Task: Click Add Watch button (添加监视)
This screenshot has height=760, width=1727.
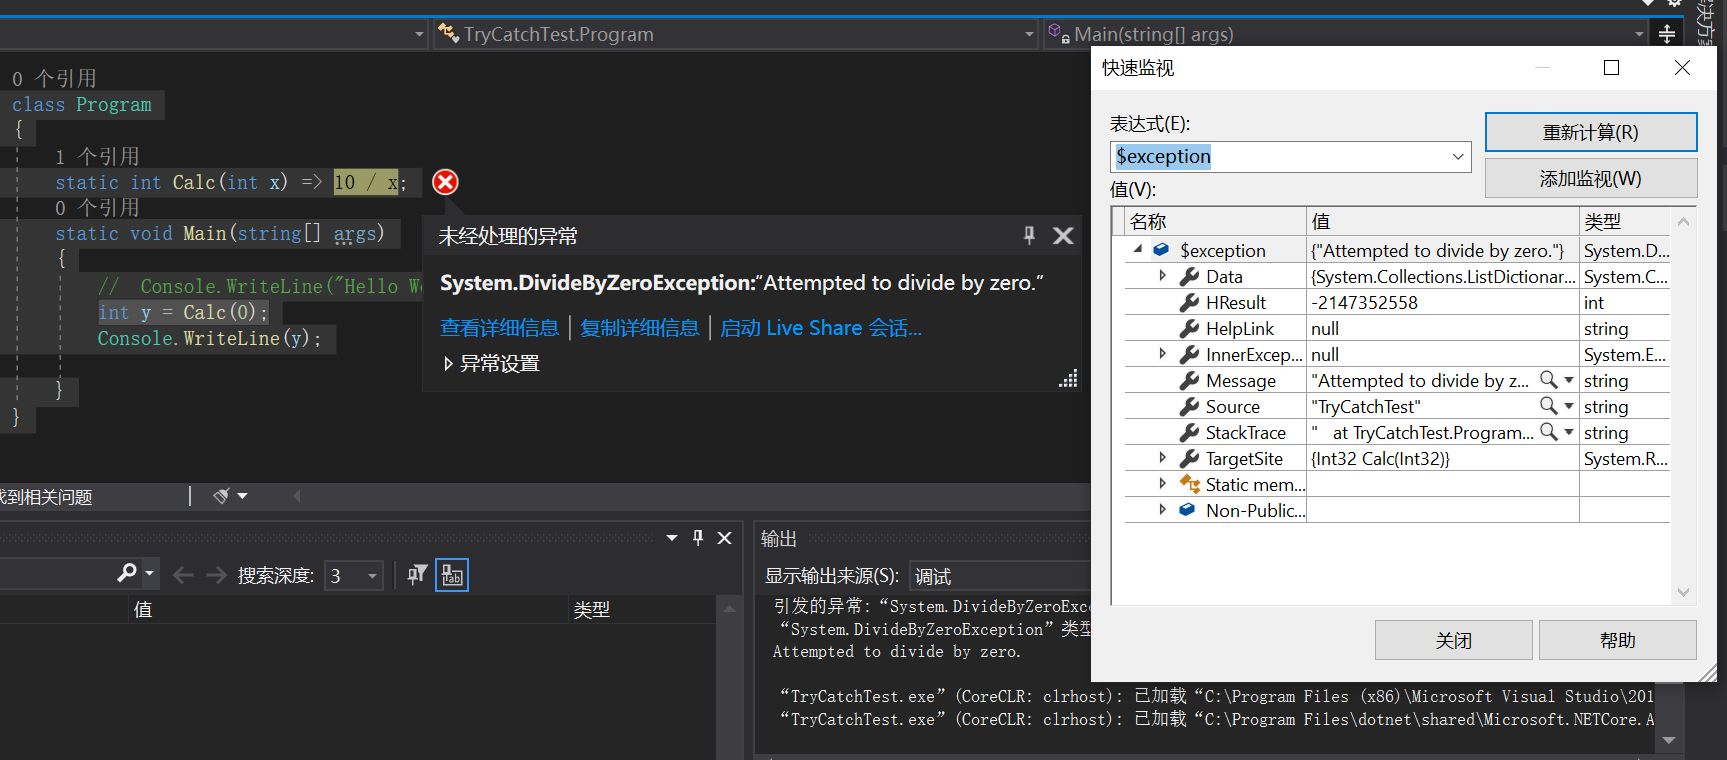Action: 1590,178
